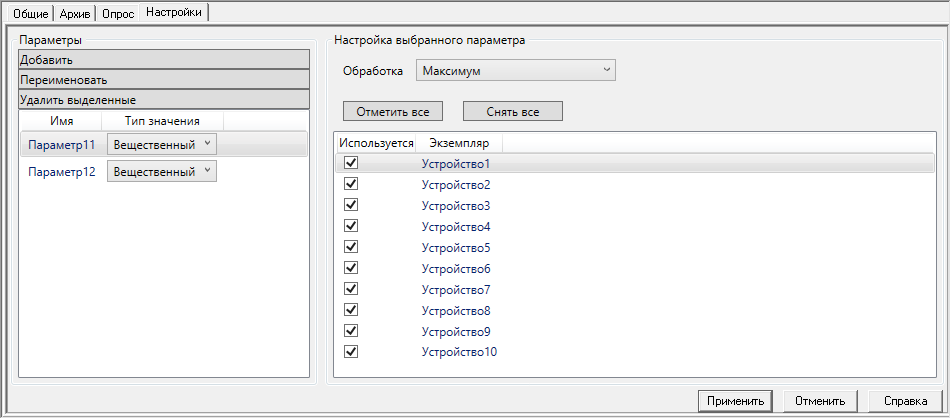Select the Устройство5 instance name
Screen dimensions: 951x419
(456, 248)
